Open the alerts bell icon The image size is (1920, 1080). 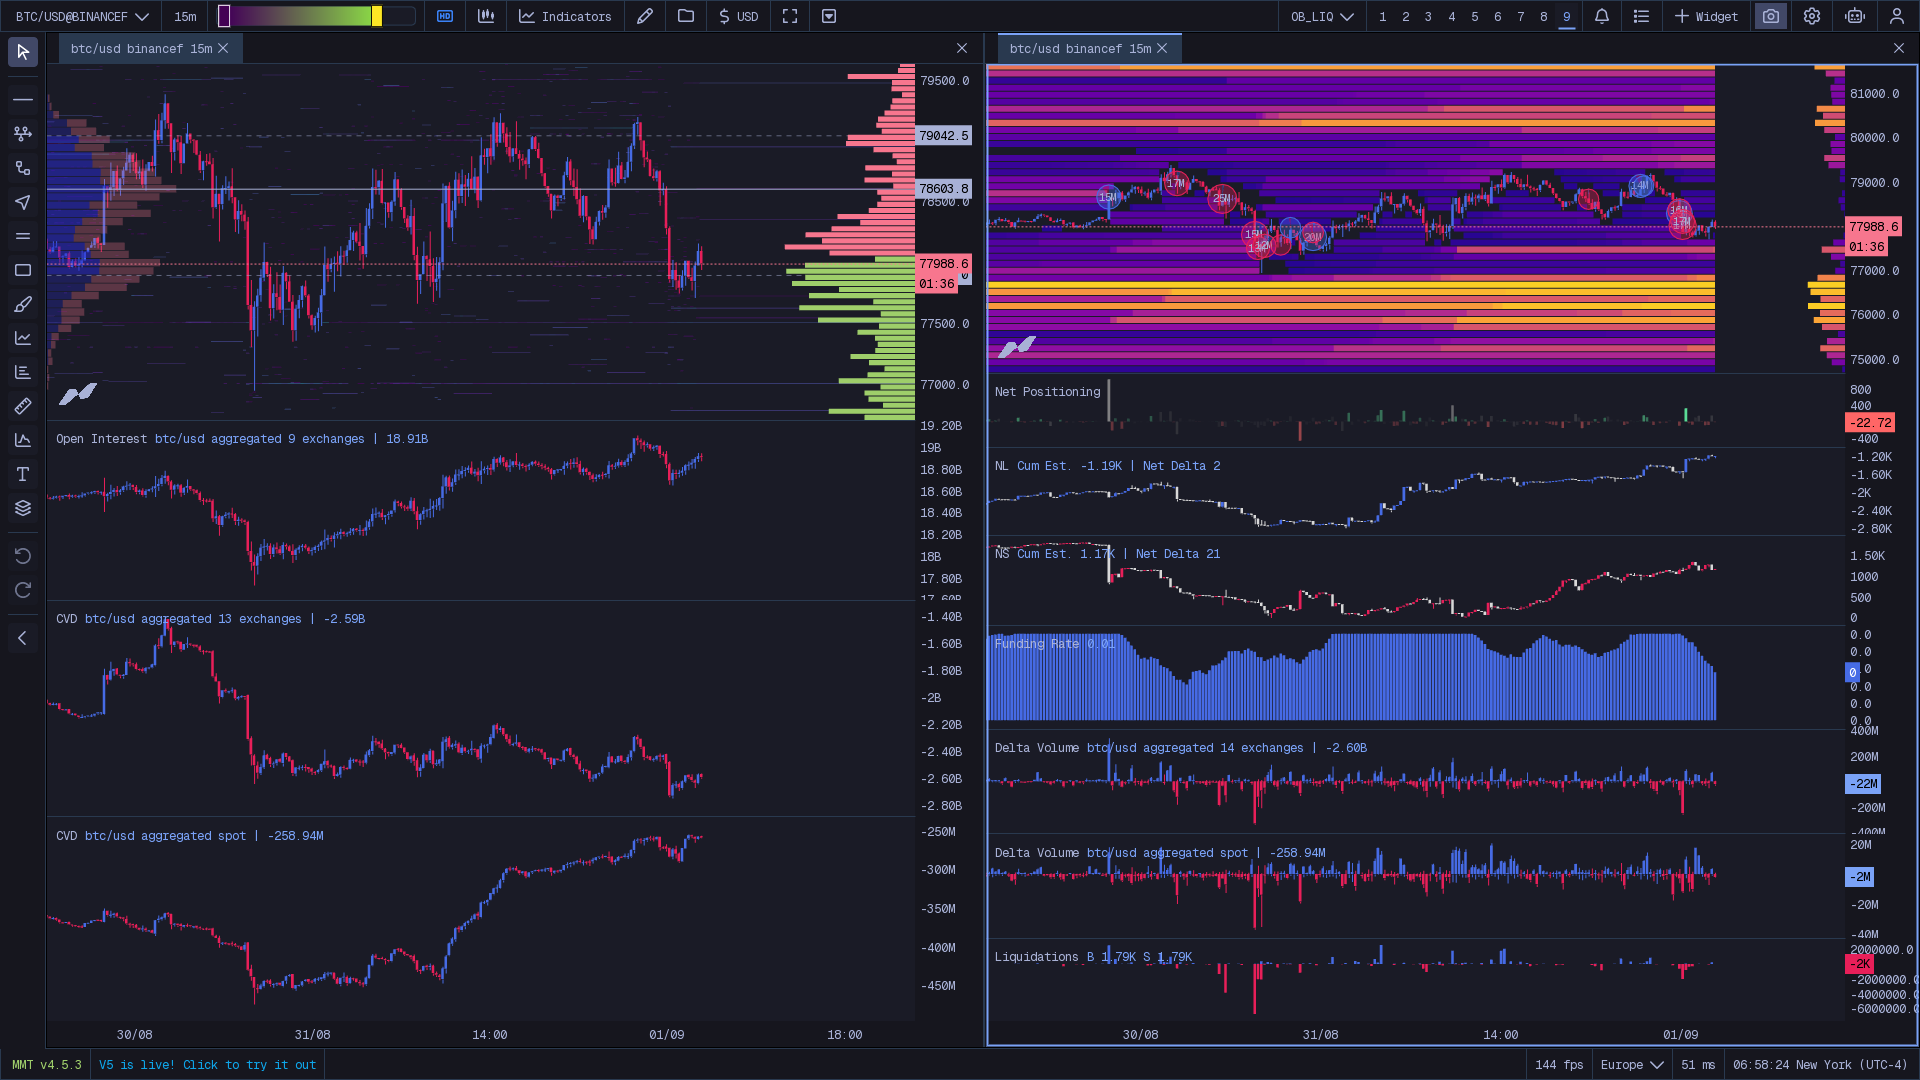click(1602, 16)
